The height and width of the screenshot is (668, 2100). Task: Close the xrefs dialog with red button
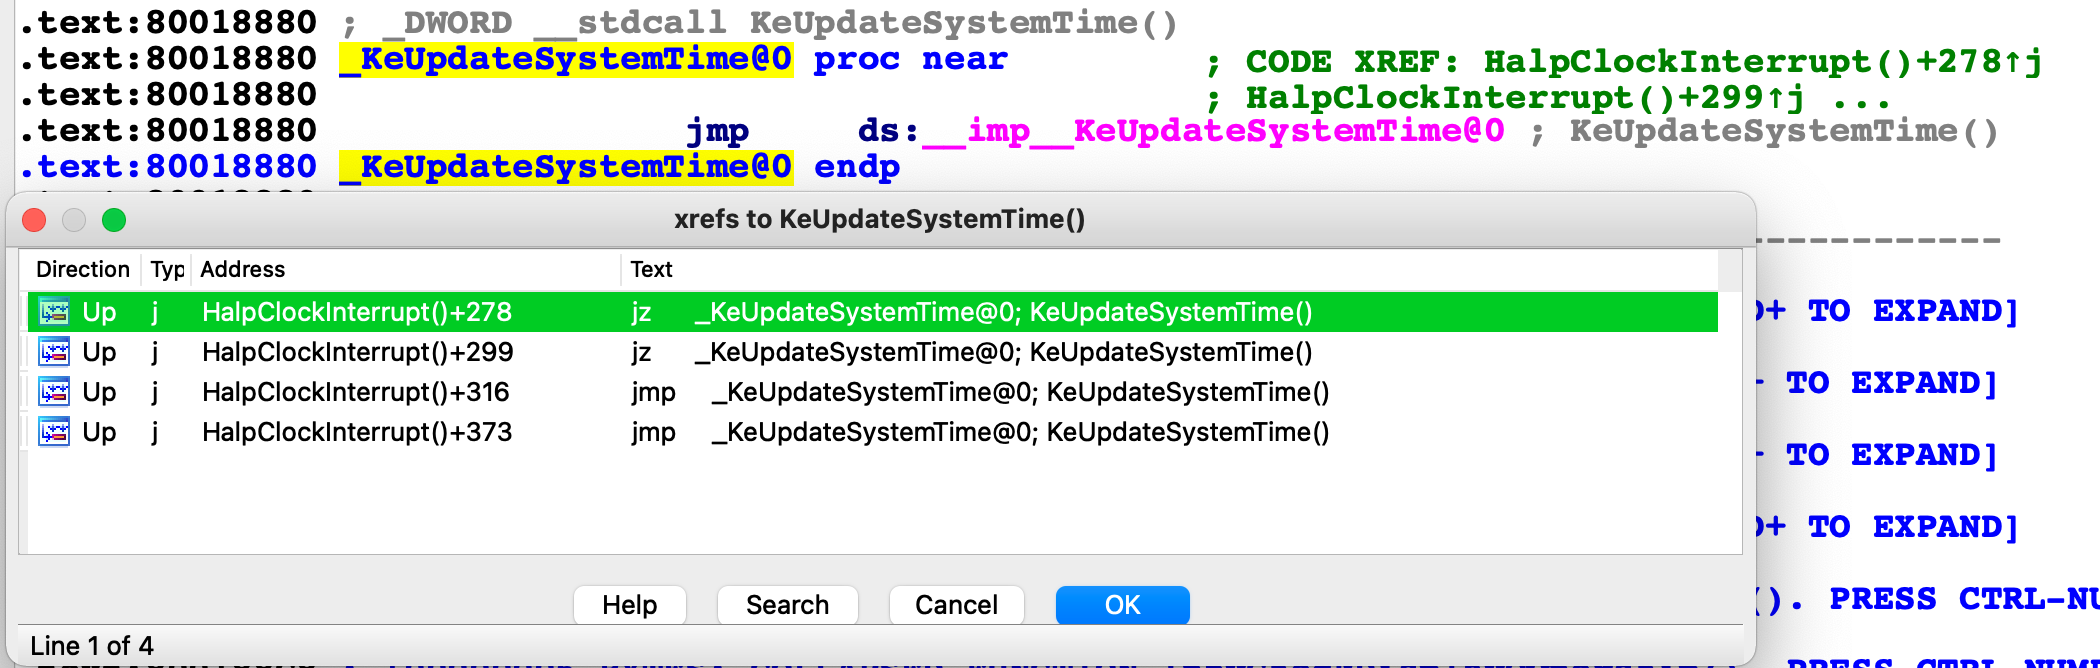34,220
